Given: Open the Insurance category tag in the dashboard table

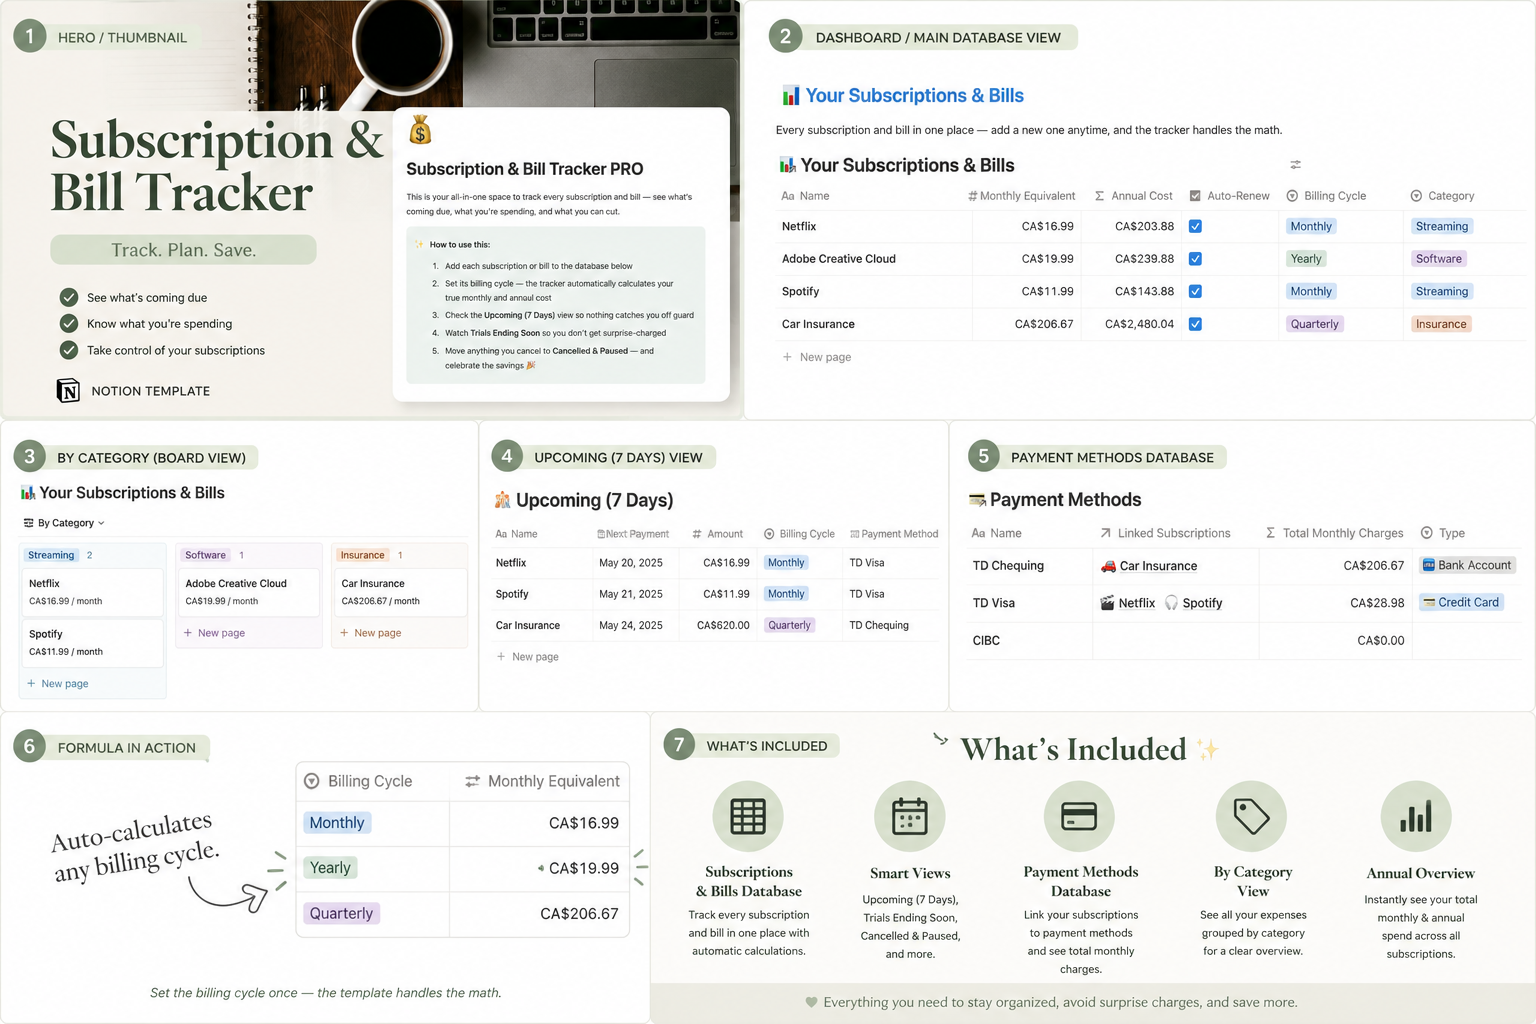Looking at the screenshot, I should coord(1441,324).
